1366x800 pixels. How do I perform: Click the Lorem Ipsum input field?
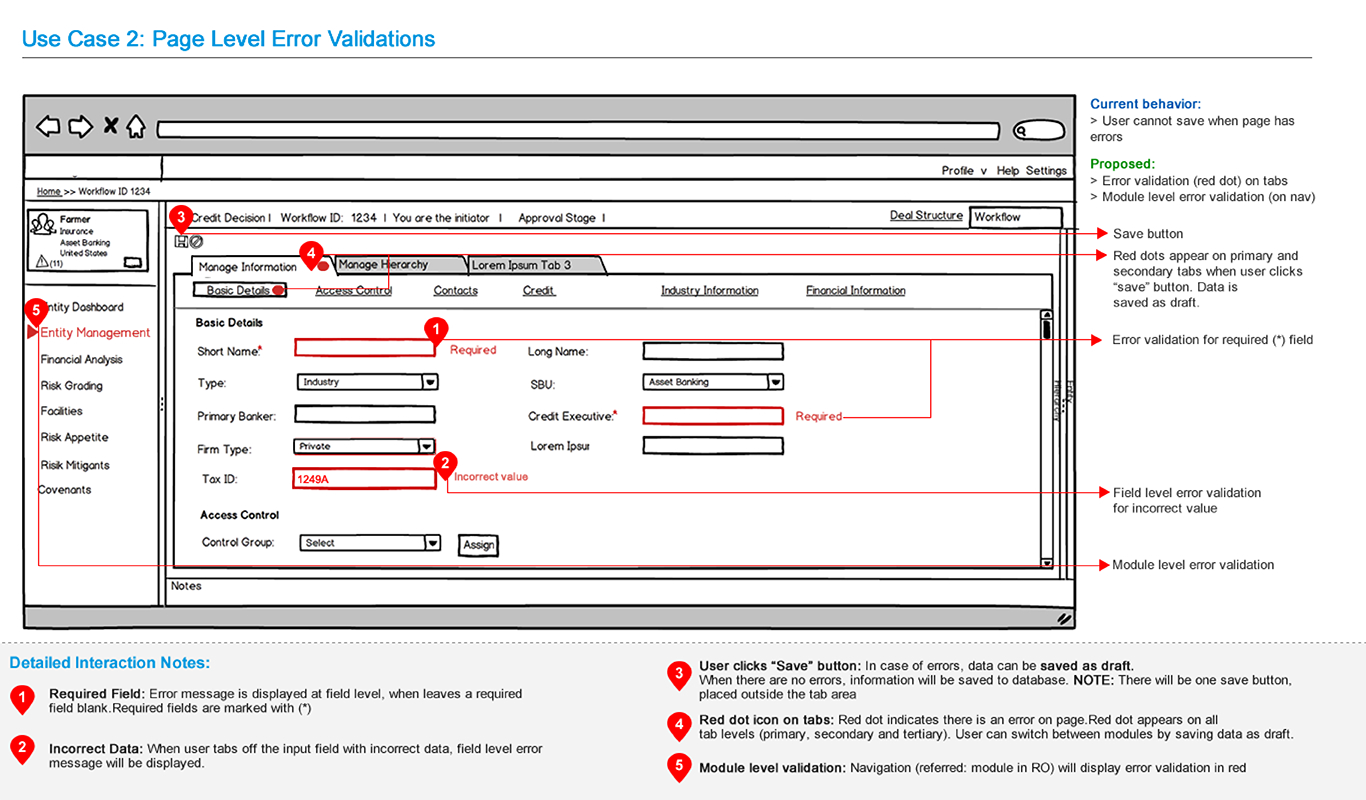pyautogui.click(x=712, y=446)
